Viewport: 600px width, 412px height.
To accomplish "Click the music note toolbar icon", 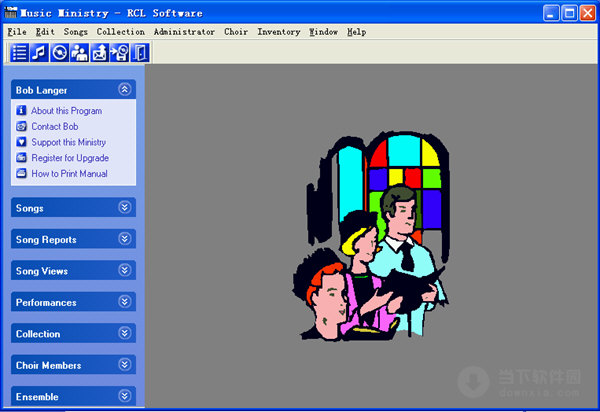I will tap(39, 52).
